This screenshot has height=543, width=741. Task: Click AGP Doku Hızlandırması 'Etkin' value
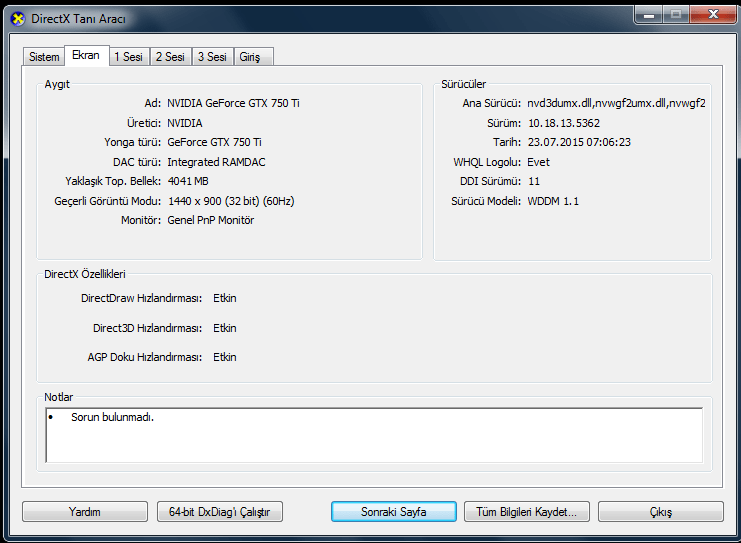point(224,357)
